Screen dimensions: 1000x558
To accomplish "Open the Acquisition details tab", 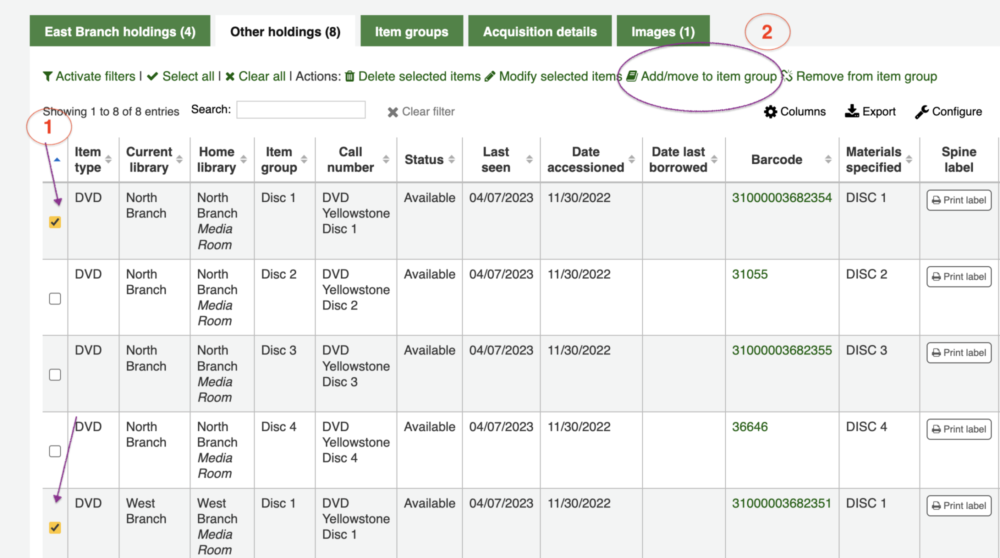I will click(540, 31).
